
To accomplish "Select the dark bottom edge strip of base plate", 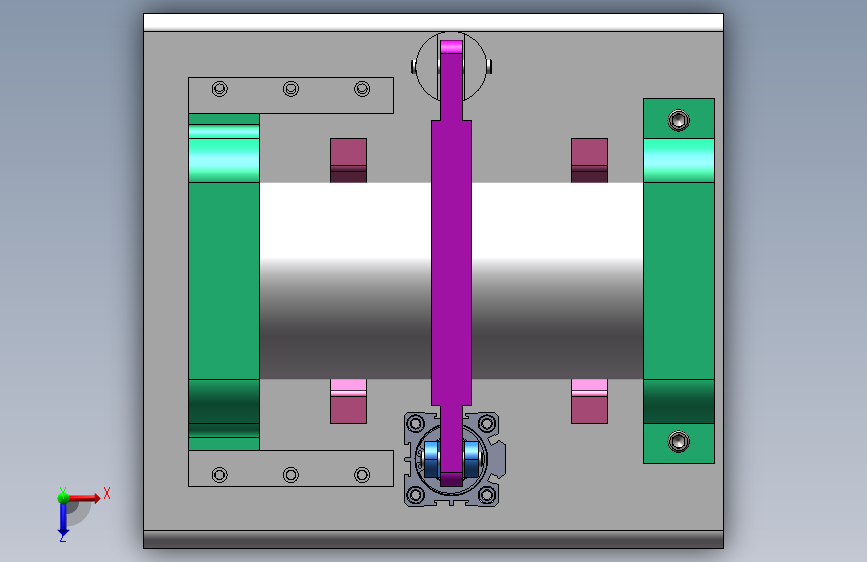I will tap(434, 539).
